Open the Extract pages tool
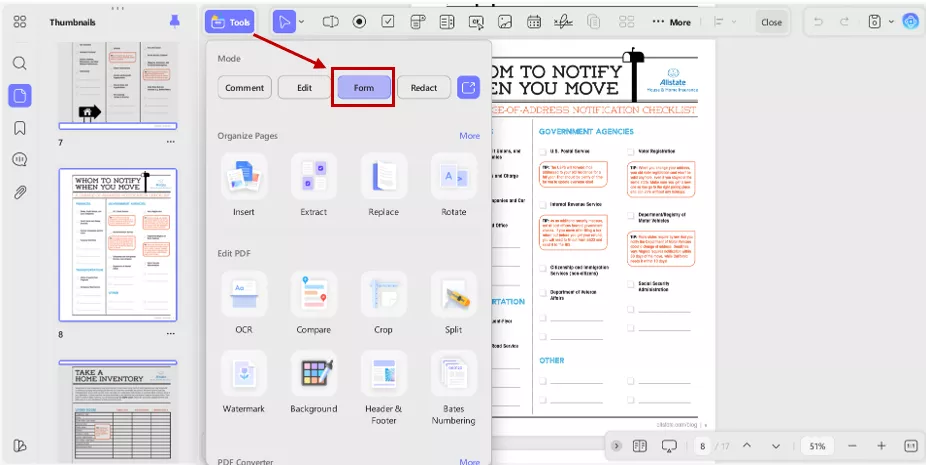The image size is (926, 465). 314,186
